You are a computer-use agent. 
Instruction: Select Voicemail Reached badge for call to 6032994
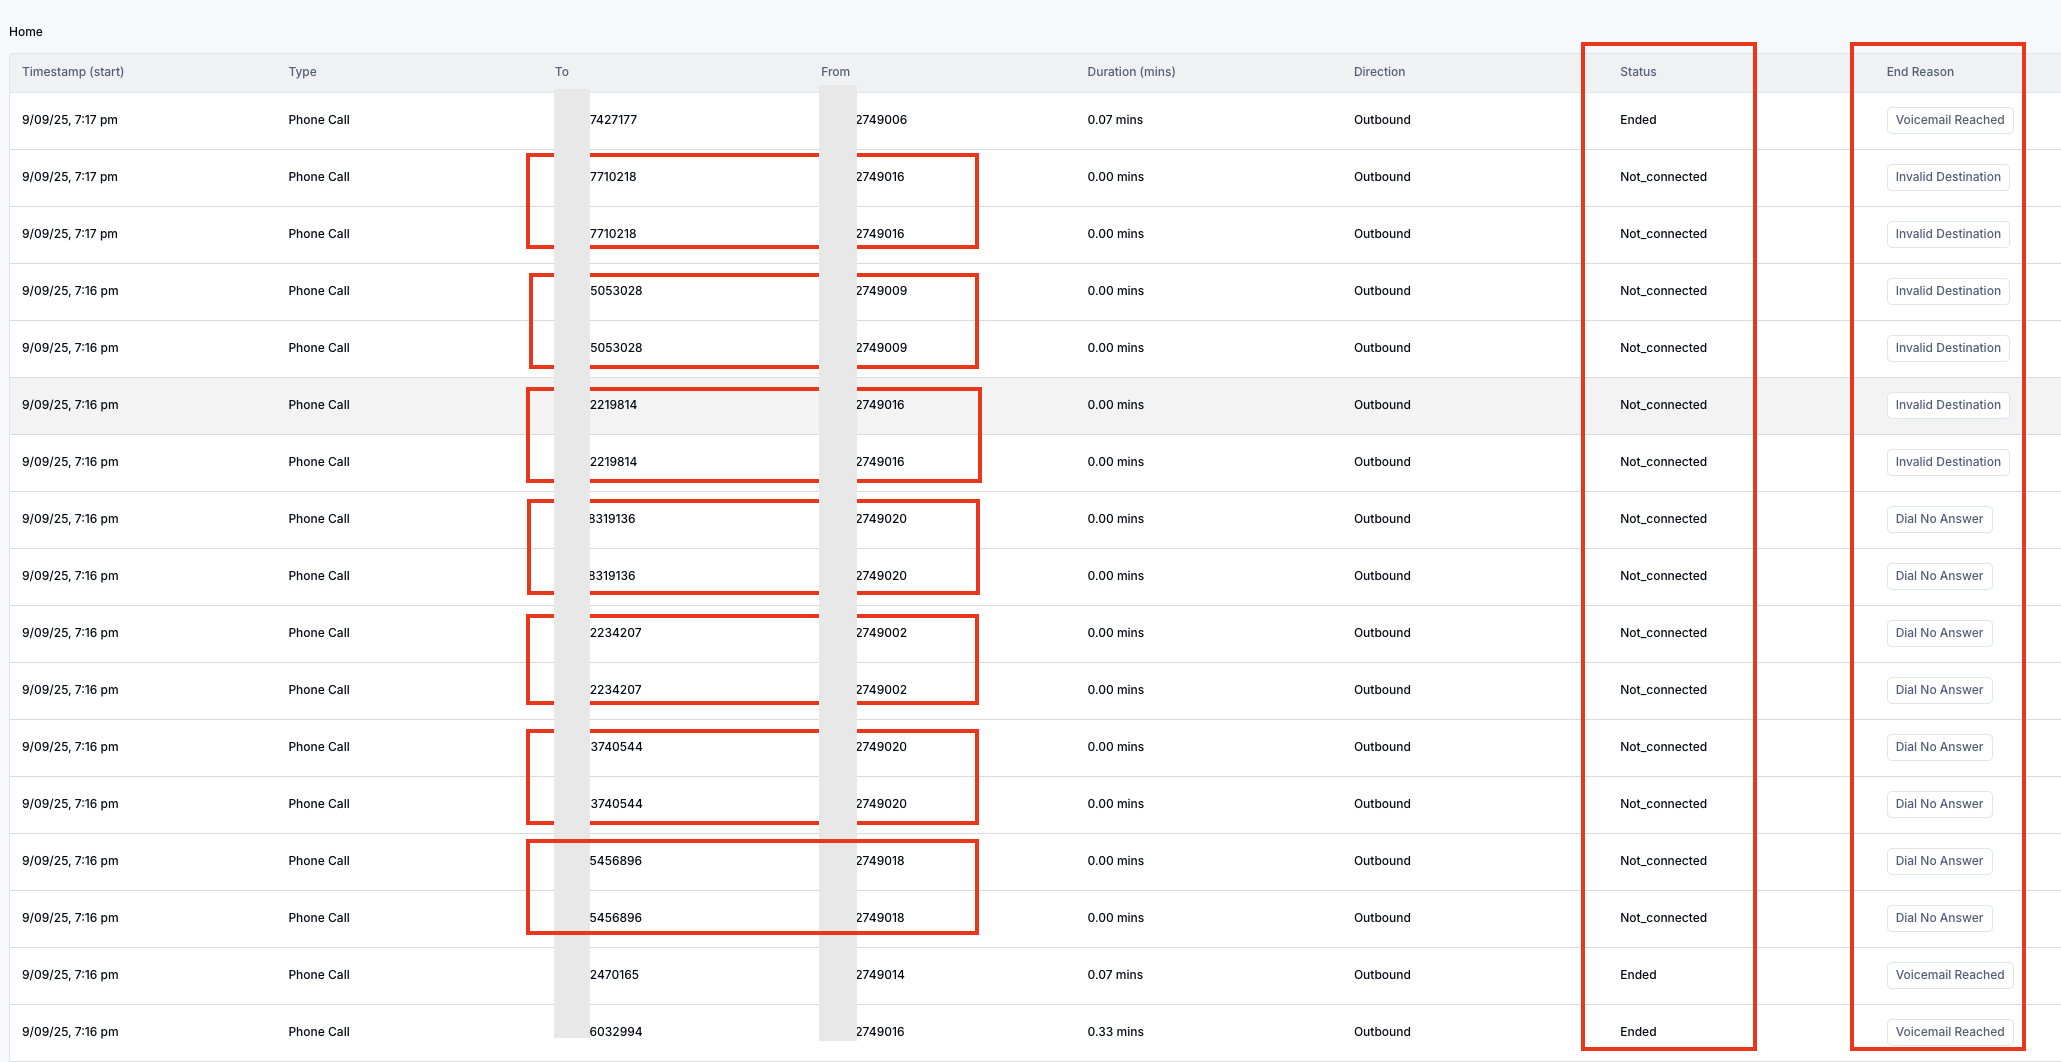click(1949, 1032)
